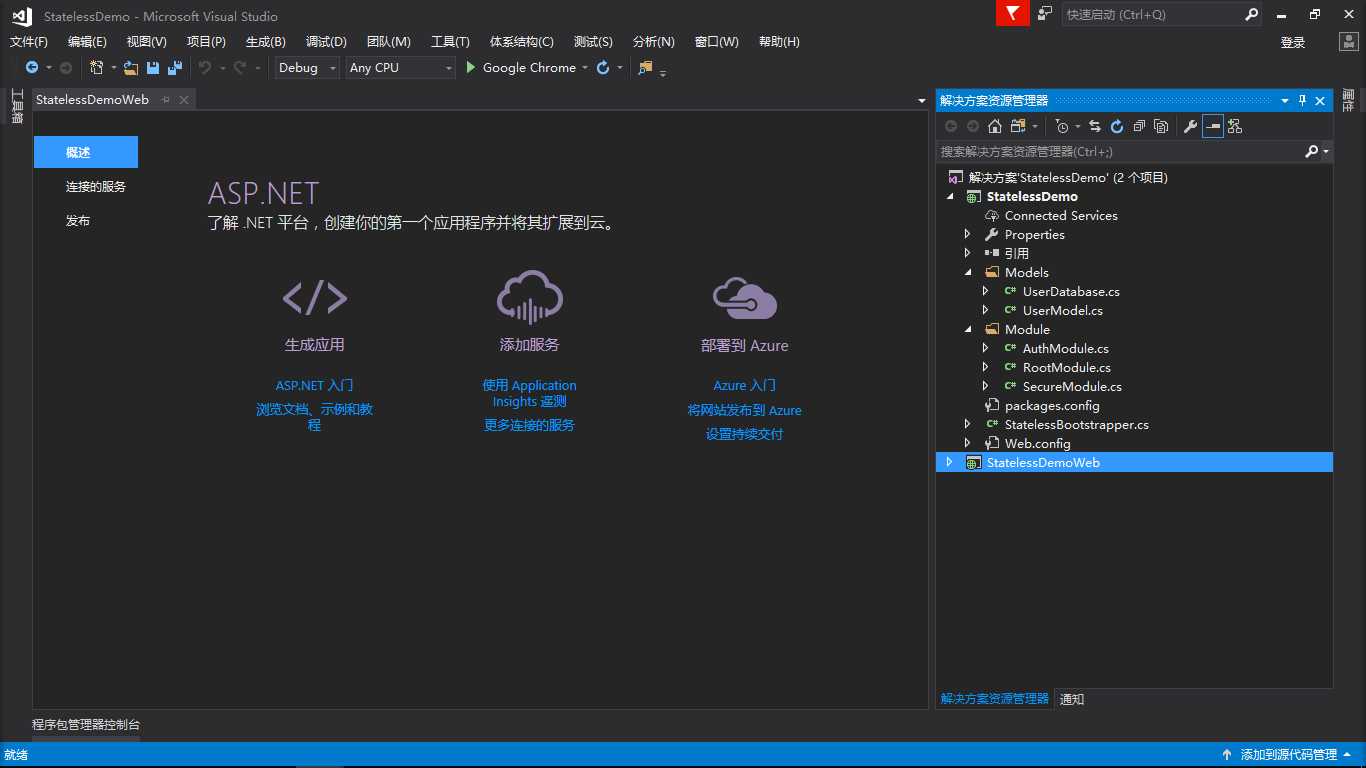
Task: Pin the StatelessDemoWeb document tab
Action: (166, 100)
